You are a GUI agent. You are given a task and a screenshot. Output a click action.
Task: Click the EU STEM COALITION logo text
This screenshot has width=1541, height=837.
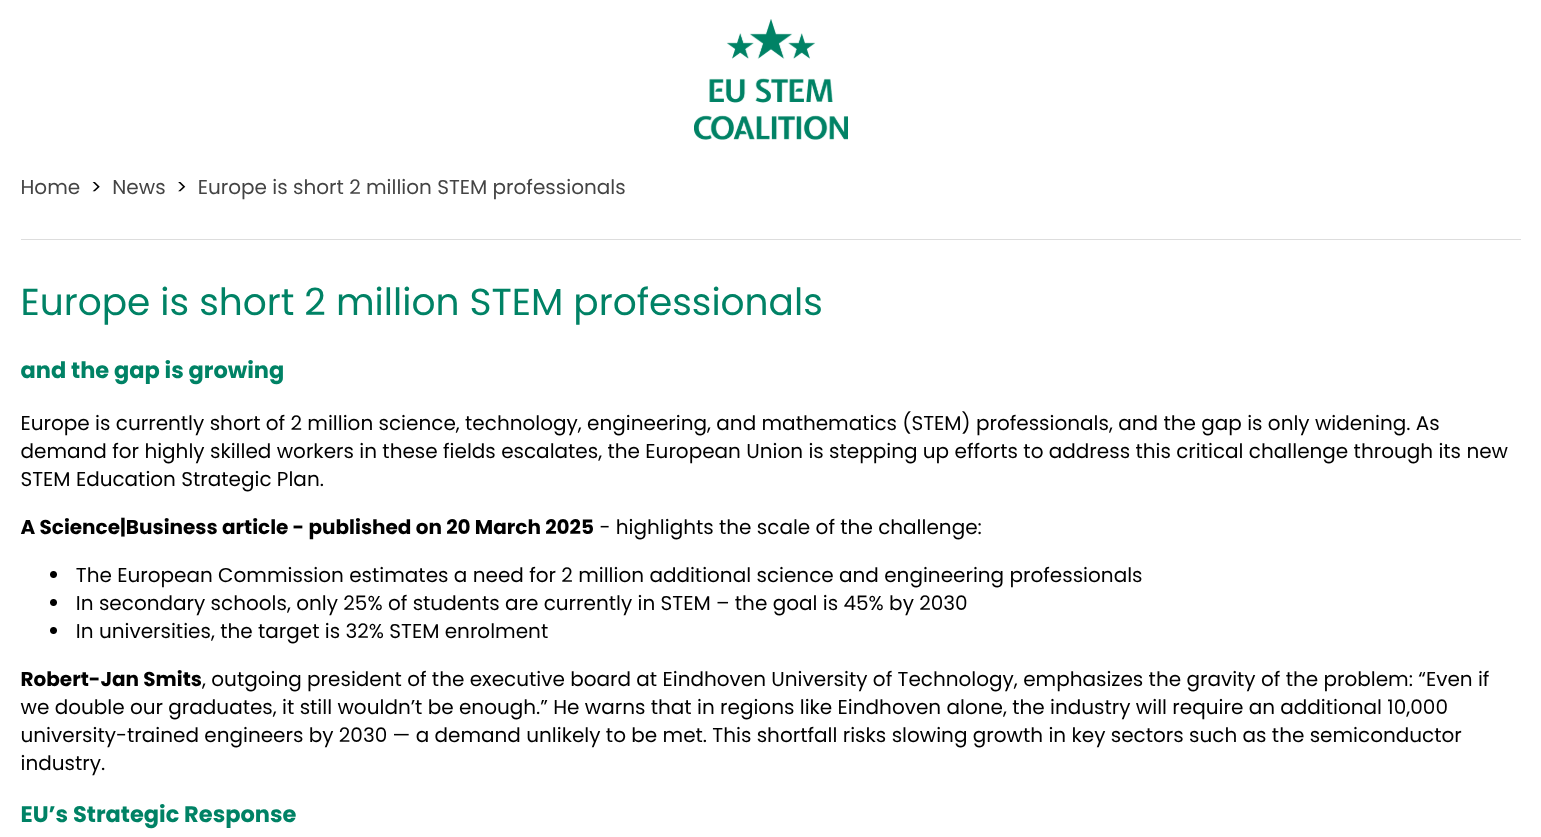coord(771,109)
